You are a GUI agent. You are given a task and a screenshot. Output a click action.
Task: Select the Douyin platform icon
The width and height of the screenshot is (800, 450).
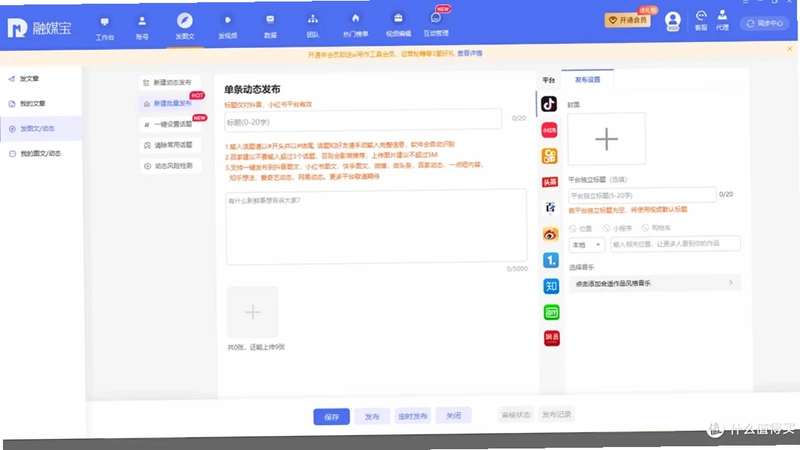[549, 104]
